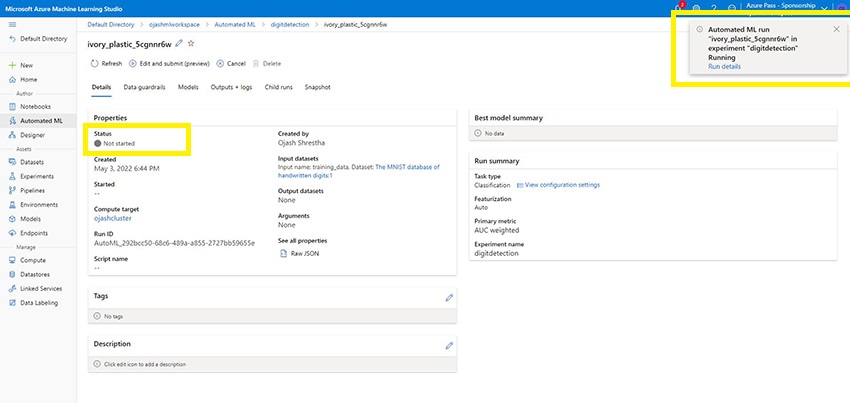Open the ojashcluster compute target link
This screenshot has height=403, width=850.
112,217
